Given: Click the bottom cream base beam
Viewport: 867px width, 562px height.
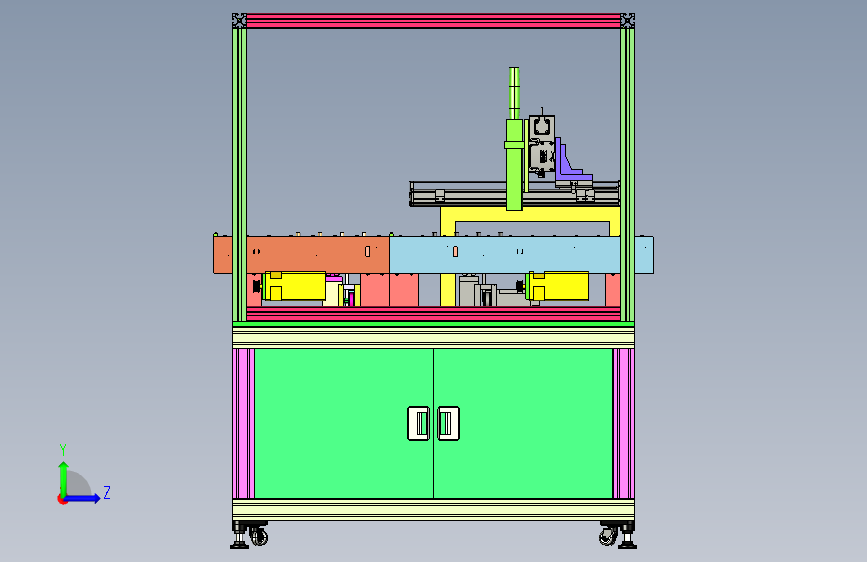Looking at the screenshot, I should [x=434, y=509].
